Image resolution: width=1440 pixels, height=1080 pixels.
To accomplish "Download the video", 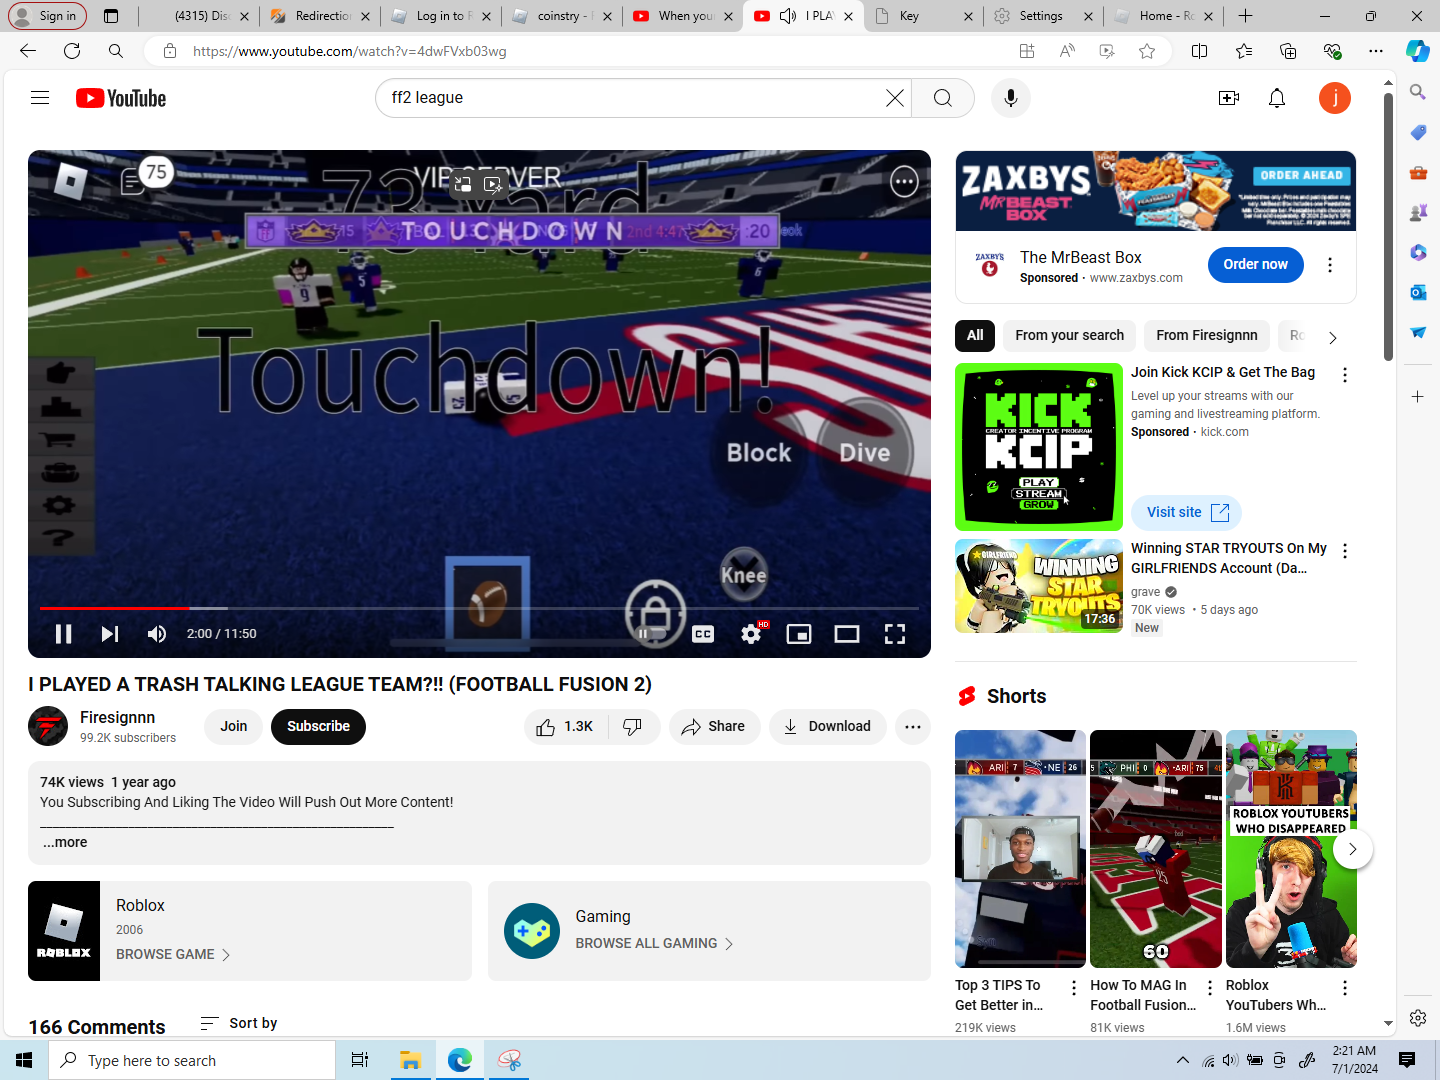I will coord(827,727).
